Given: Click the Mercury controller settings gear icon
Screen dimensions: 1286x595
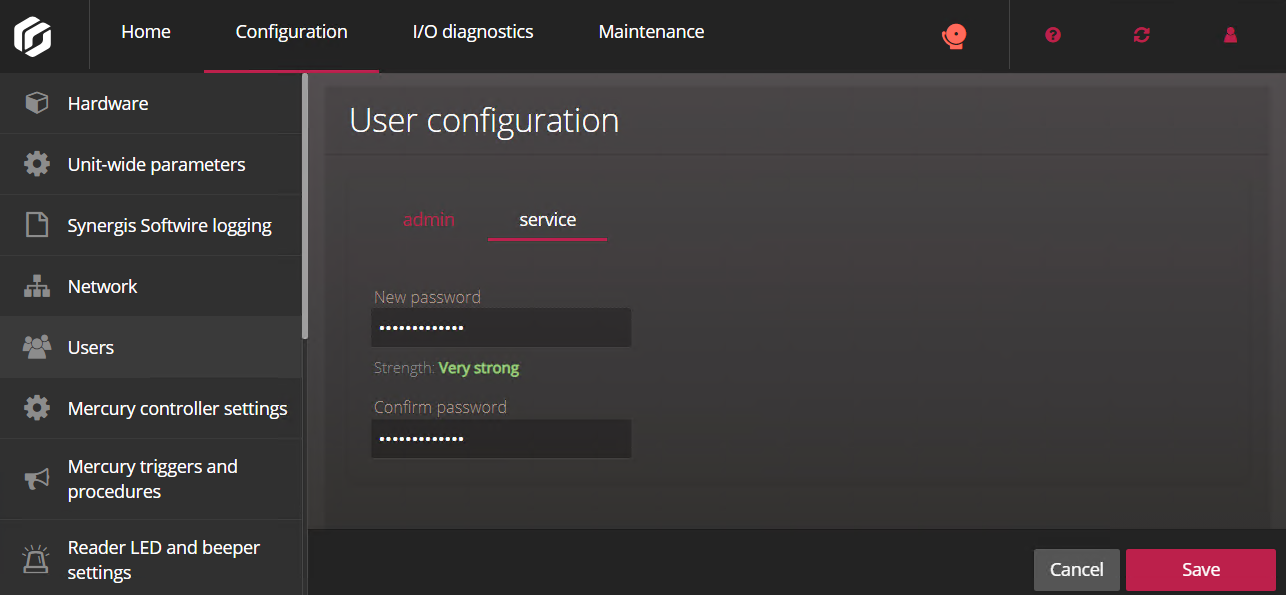Looking at the screenshot, I should tap(37, 408).
